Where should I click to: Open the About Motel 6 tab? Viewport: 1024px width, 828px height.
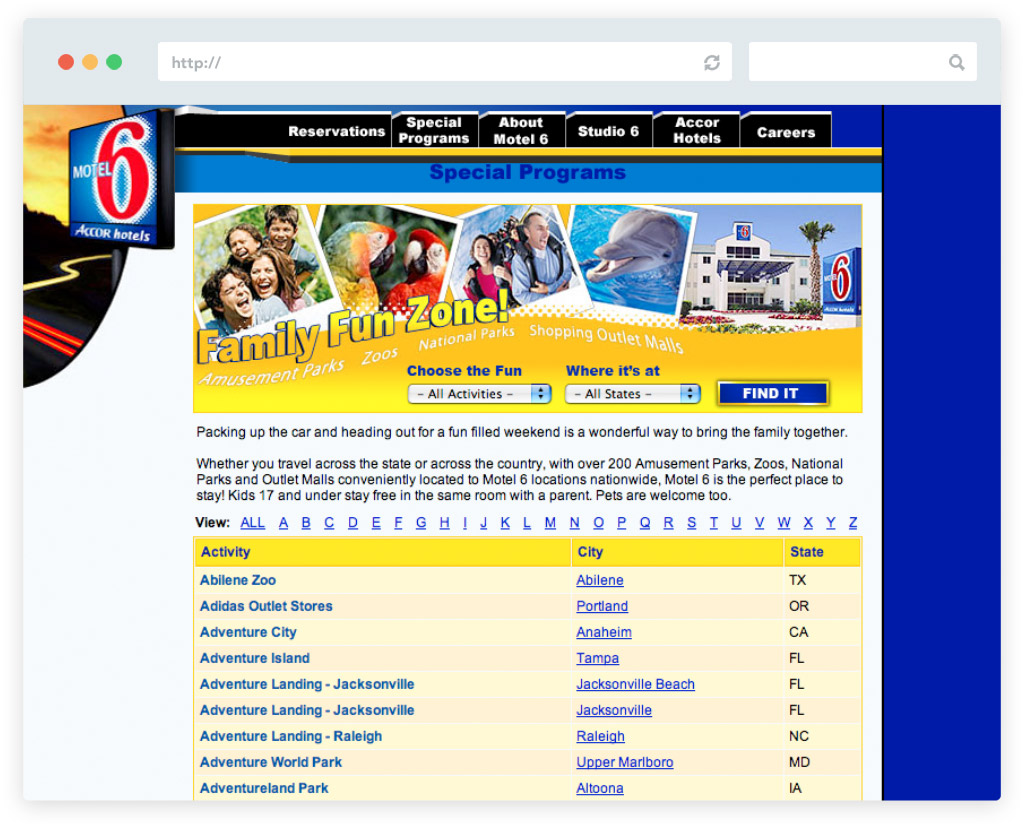point(520,130)
